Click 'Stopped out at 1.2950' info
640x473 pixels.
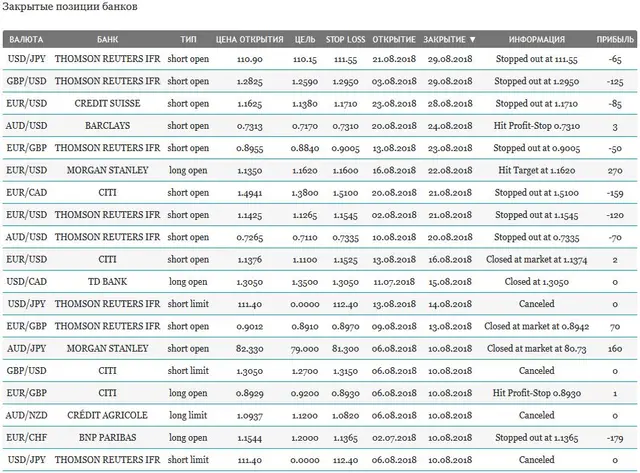(536, 81)
